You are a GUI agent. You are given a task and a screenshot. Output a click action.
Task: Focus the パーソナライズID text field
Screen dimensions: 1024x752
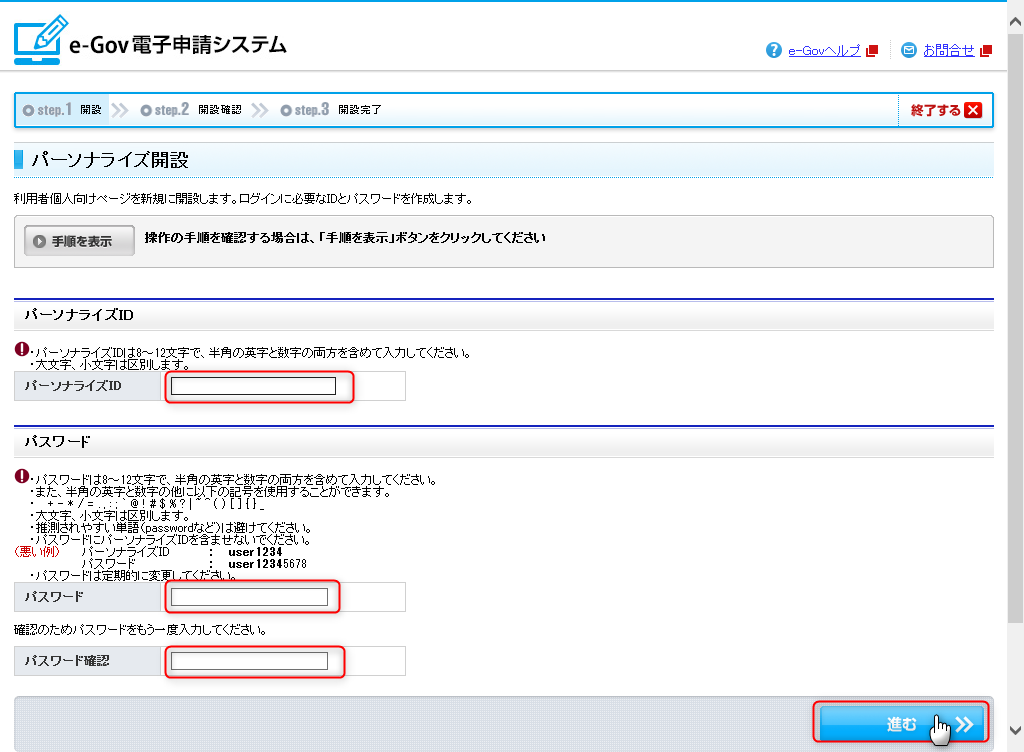click(253, 386)
